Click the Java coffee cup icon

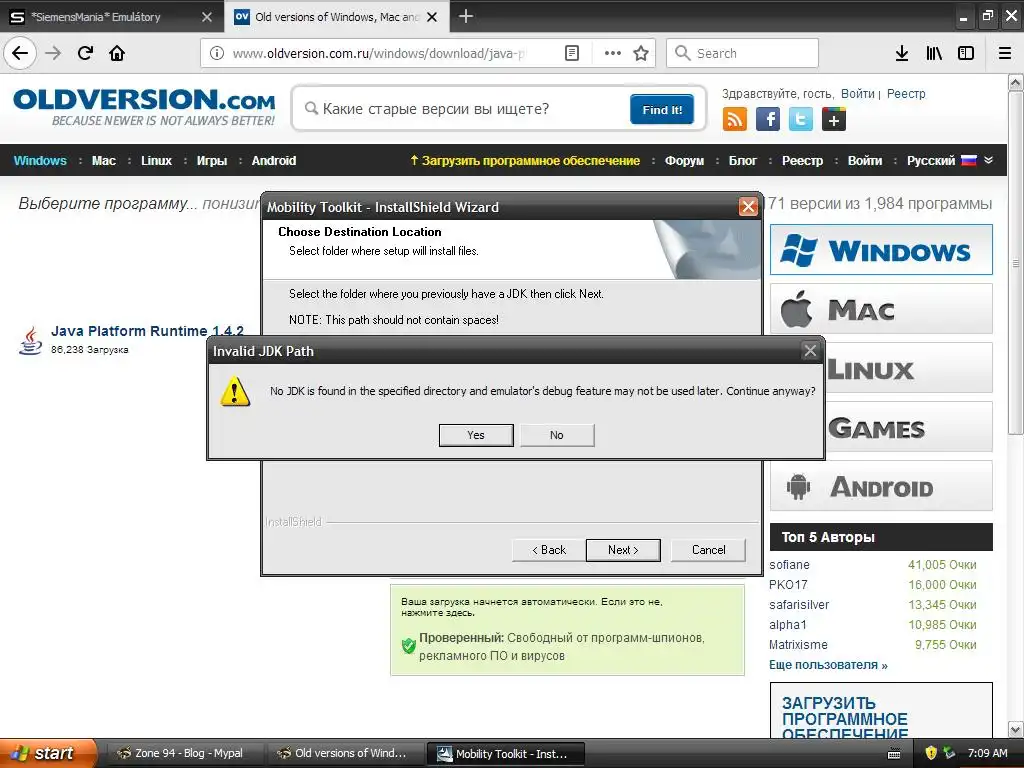tap(30, 340)
